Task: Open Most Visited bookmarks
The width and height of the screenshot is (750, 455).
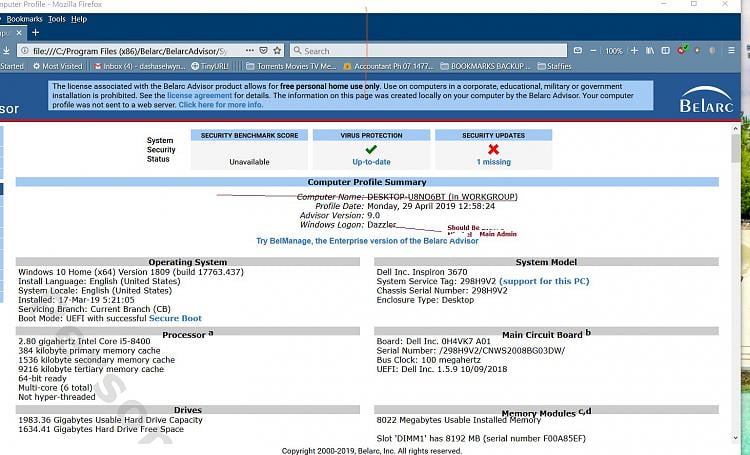Action: point(57,66)
